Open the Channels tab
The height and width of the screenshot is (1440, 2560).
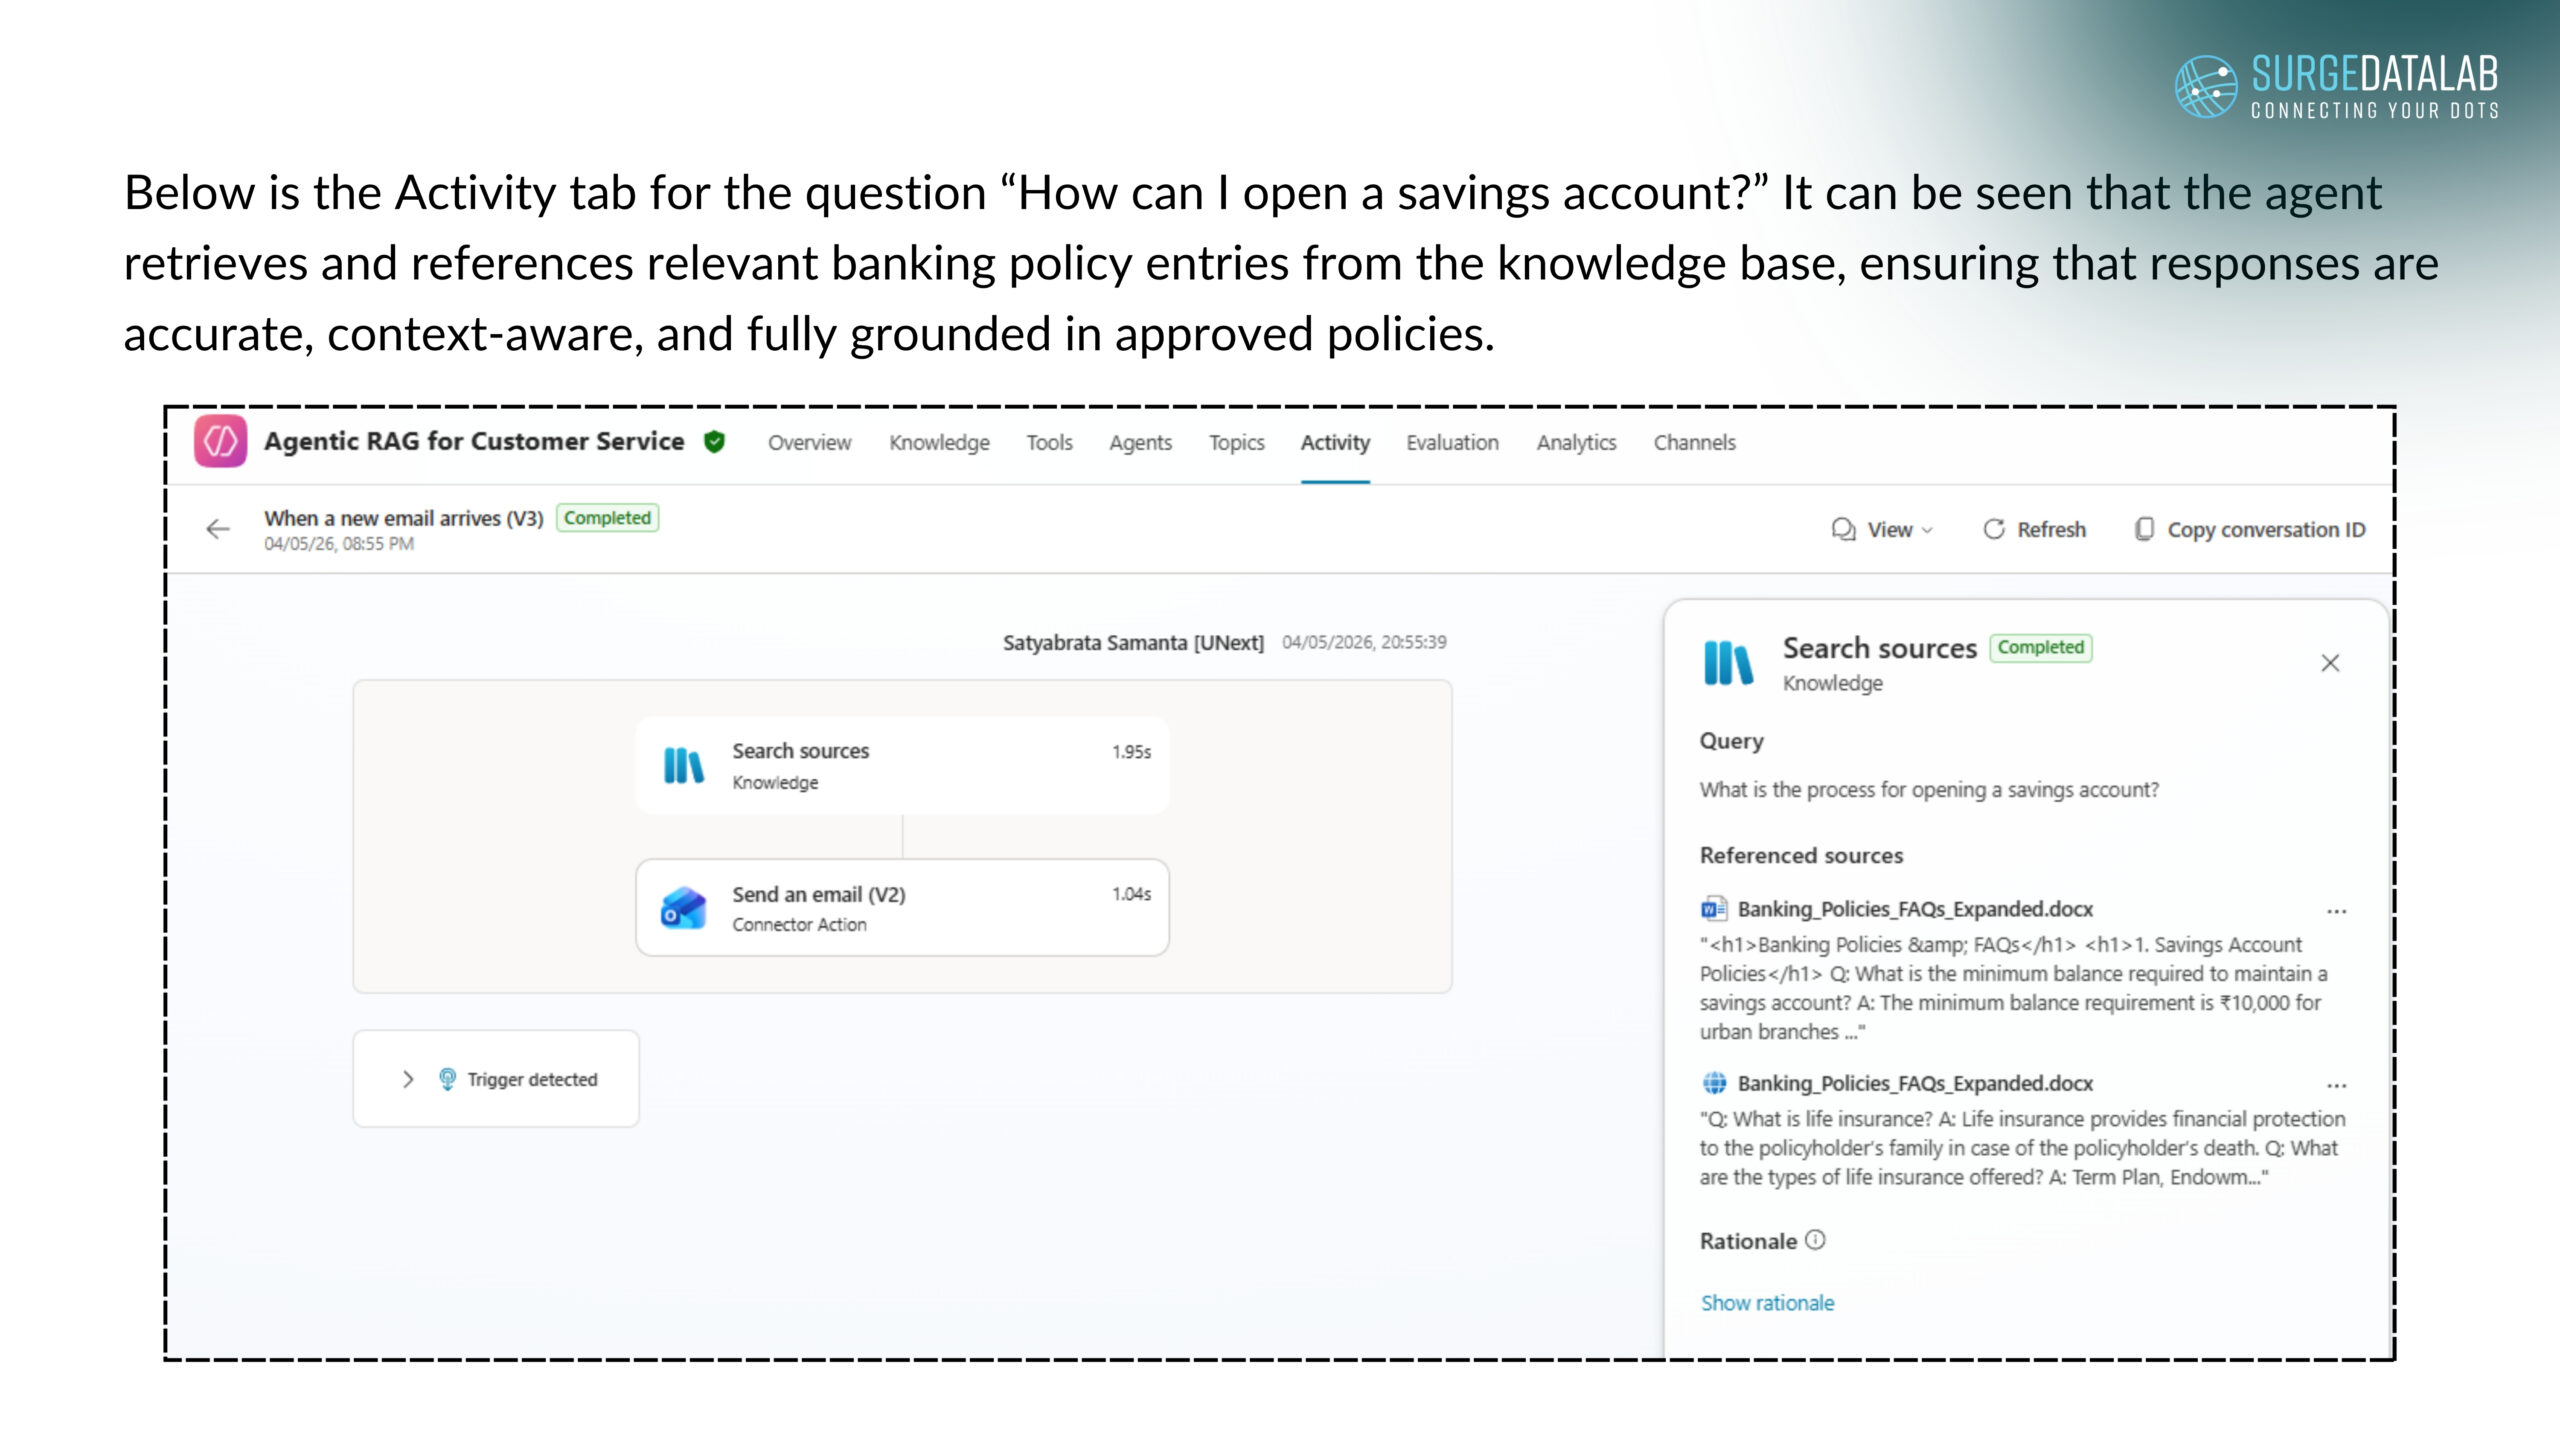[1694, 442]
